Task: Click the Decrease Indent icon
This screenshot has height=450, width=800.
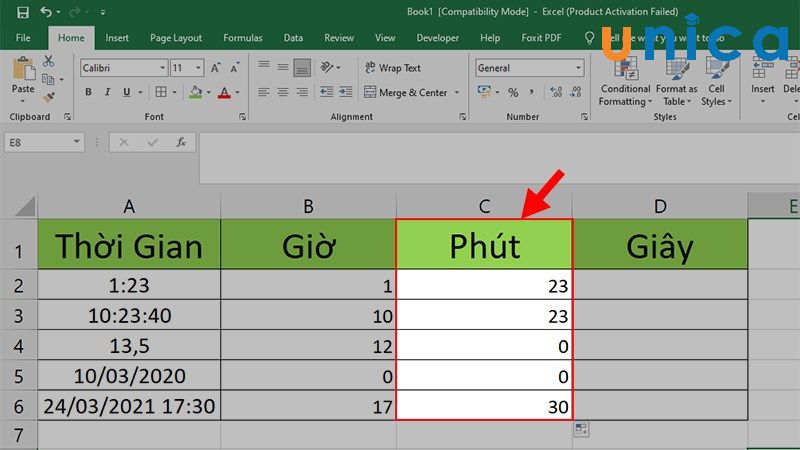Action: point(327,92)
